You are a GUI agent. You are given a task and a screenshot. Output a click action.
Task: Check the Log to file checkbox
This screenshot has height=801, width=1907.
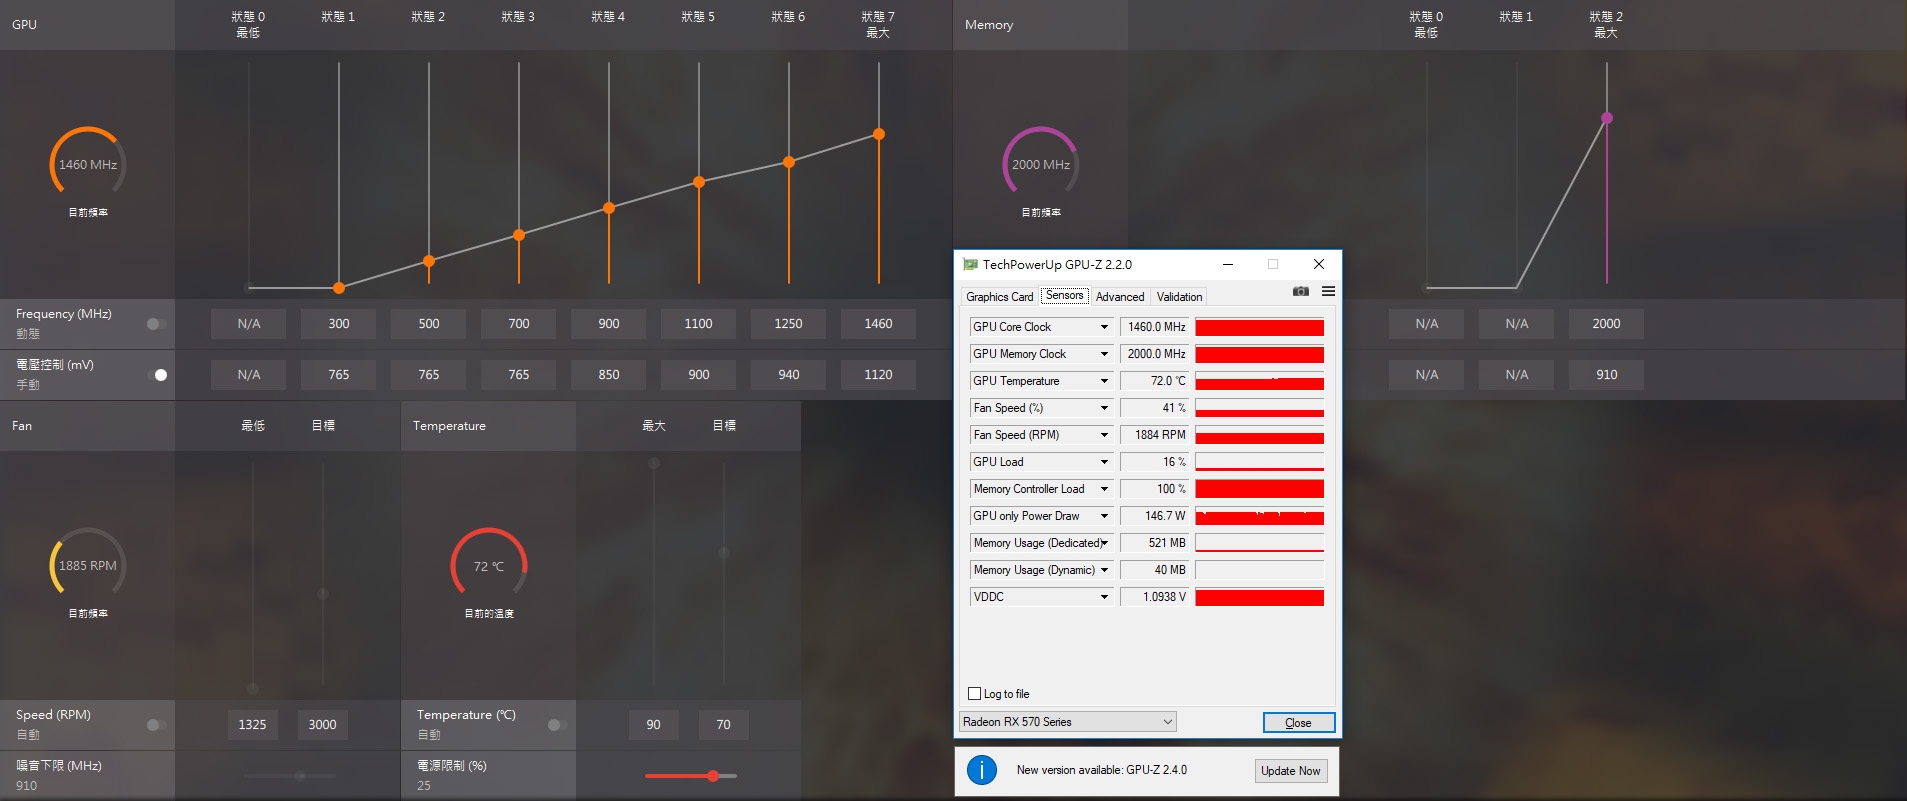tap(974, 693)
